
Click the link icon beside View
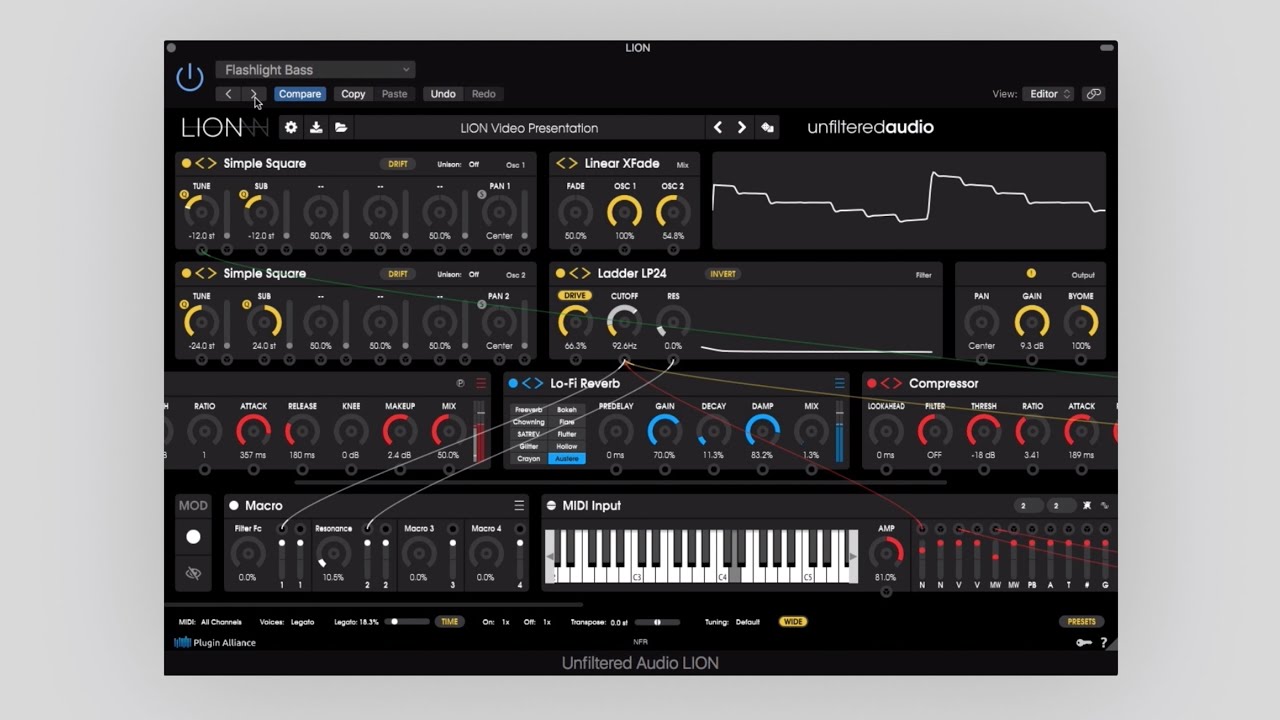pyautogui.click(x=1094, y=94)
